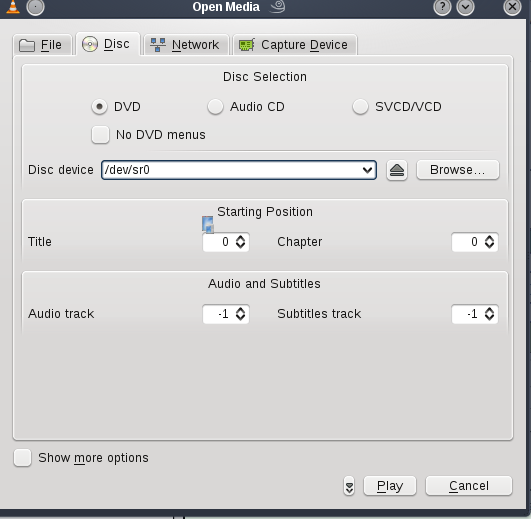This screenshot has height=519, width=531.
Task: Decrease the Audio track spinbox value
Action: click(x=240, y=318)
